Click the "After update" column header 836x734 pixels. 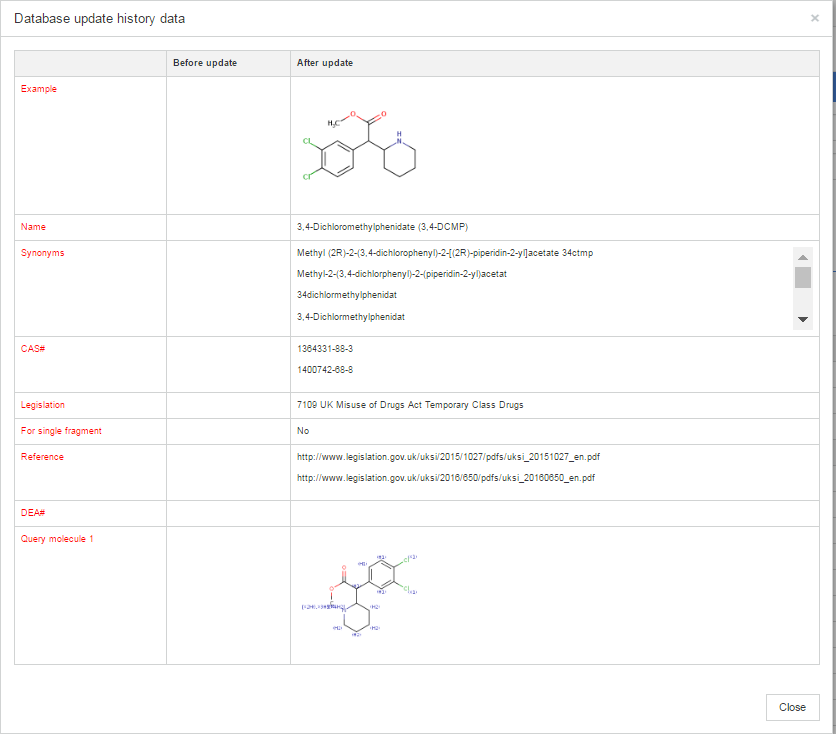click(325, 63)
